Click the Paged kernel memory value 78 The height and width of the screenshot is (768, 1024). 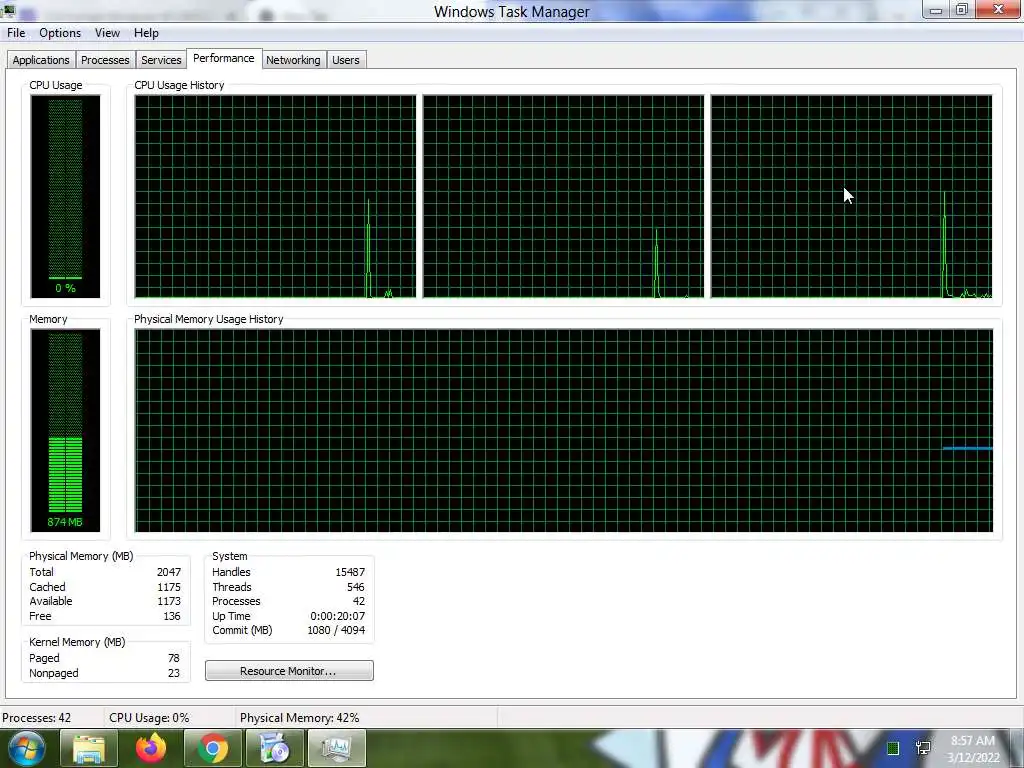point(174,658)
